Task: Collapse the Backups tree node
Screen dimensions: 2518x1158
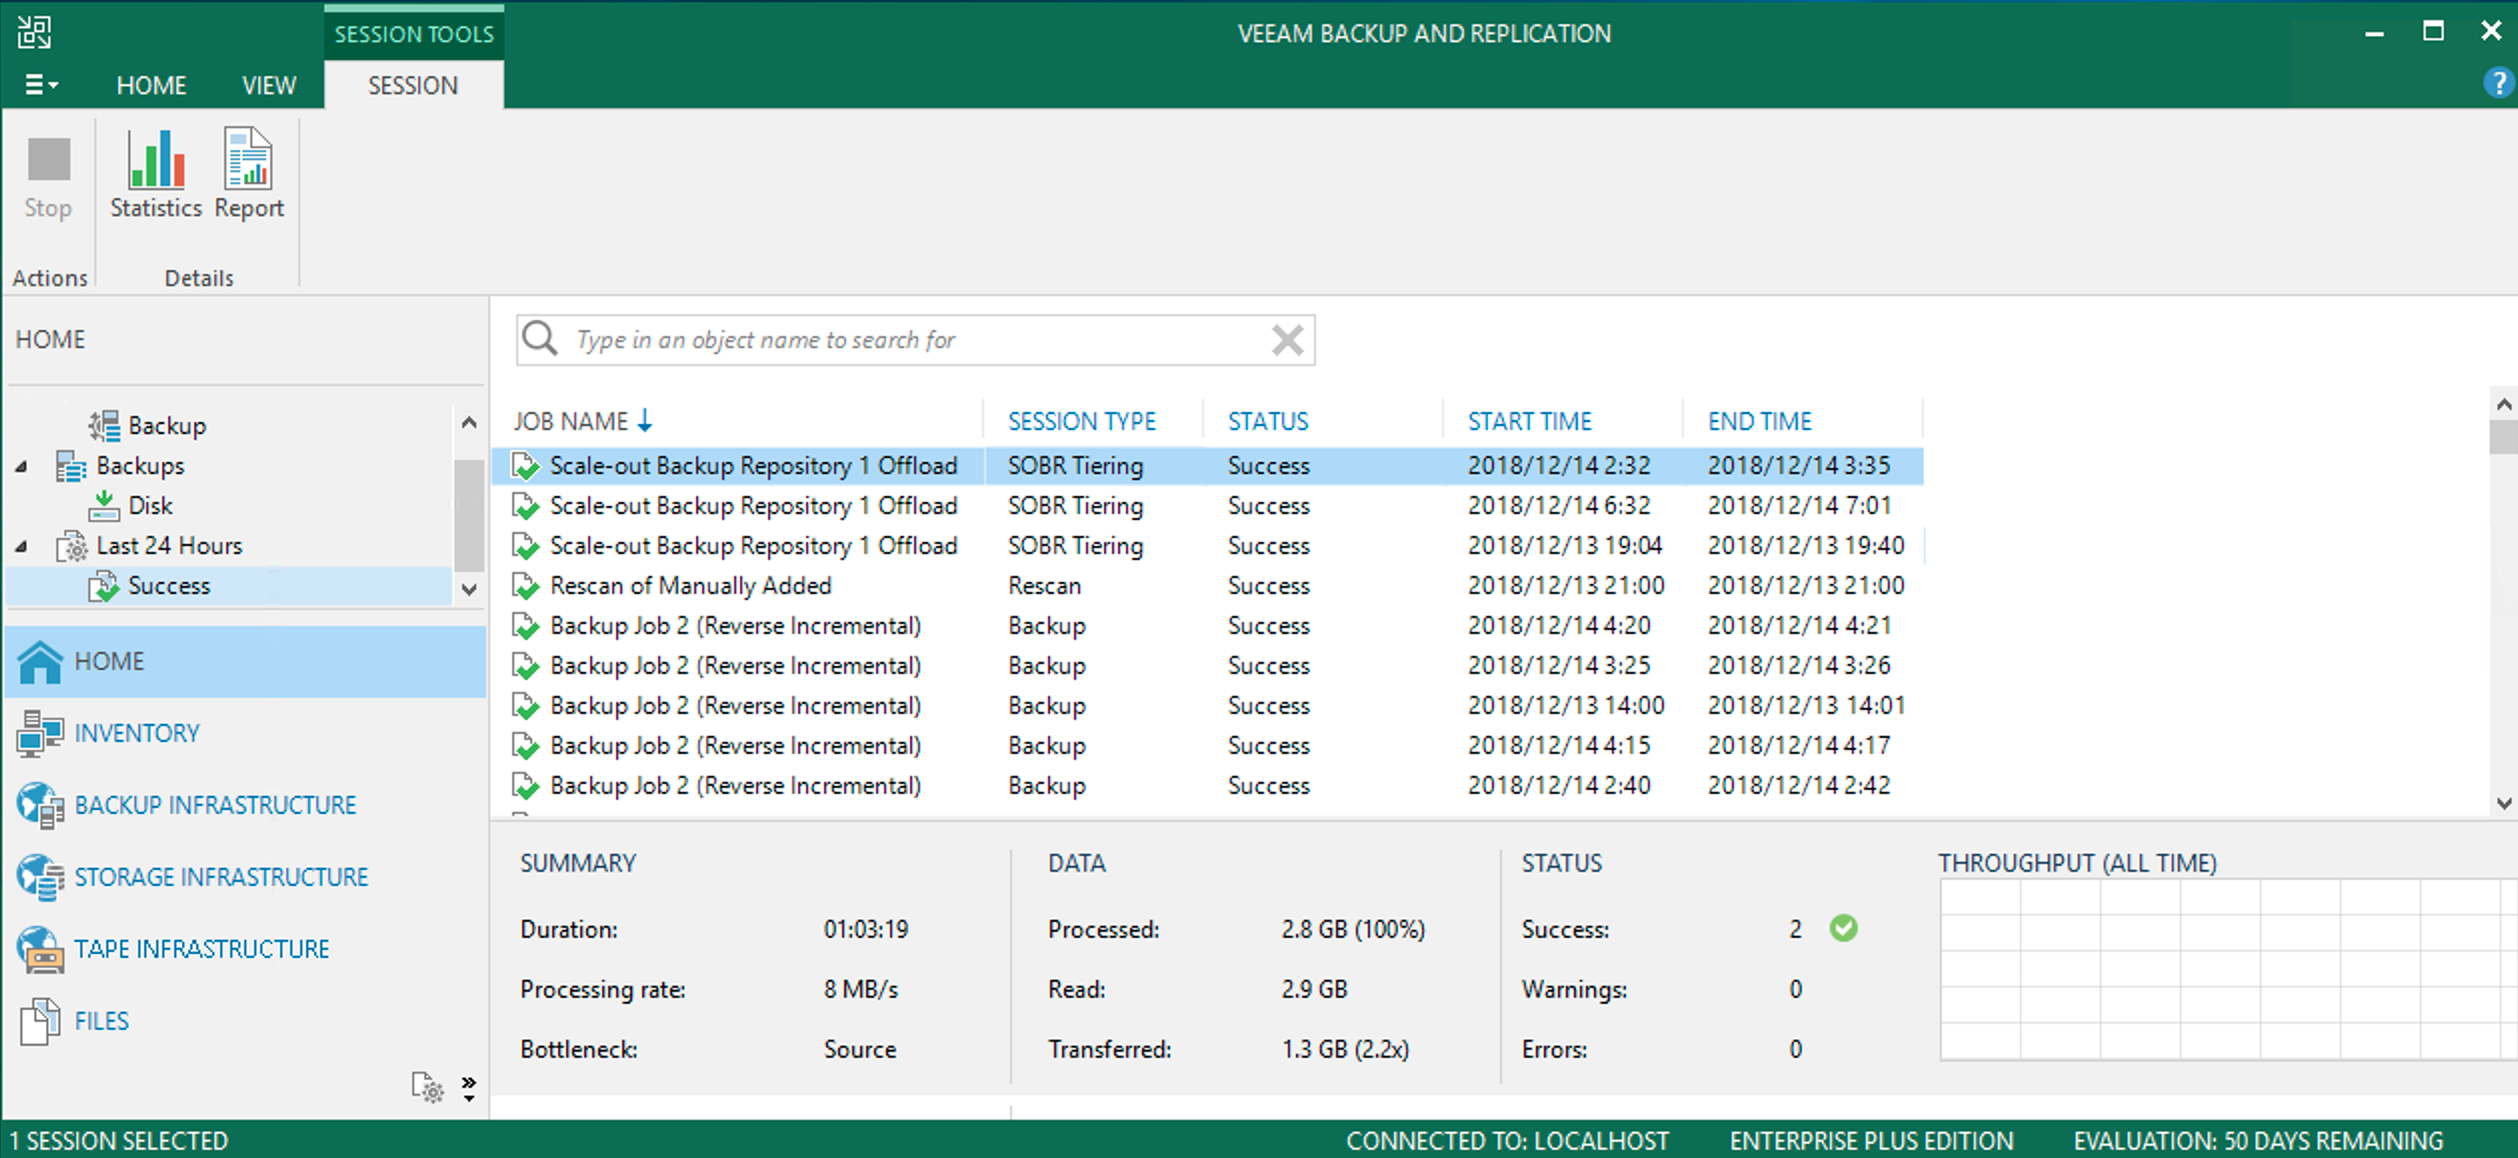Action: point(22,465)
